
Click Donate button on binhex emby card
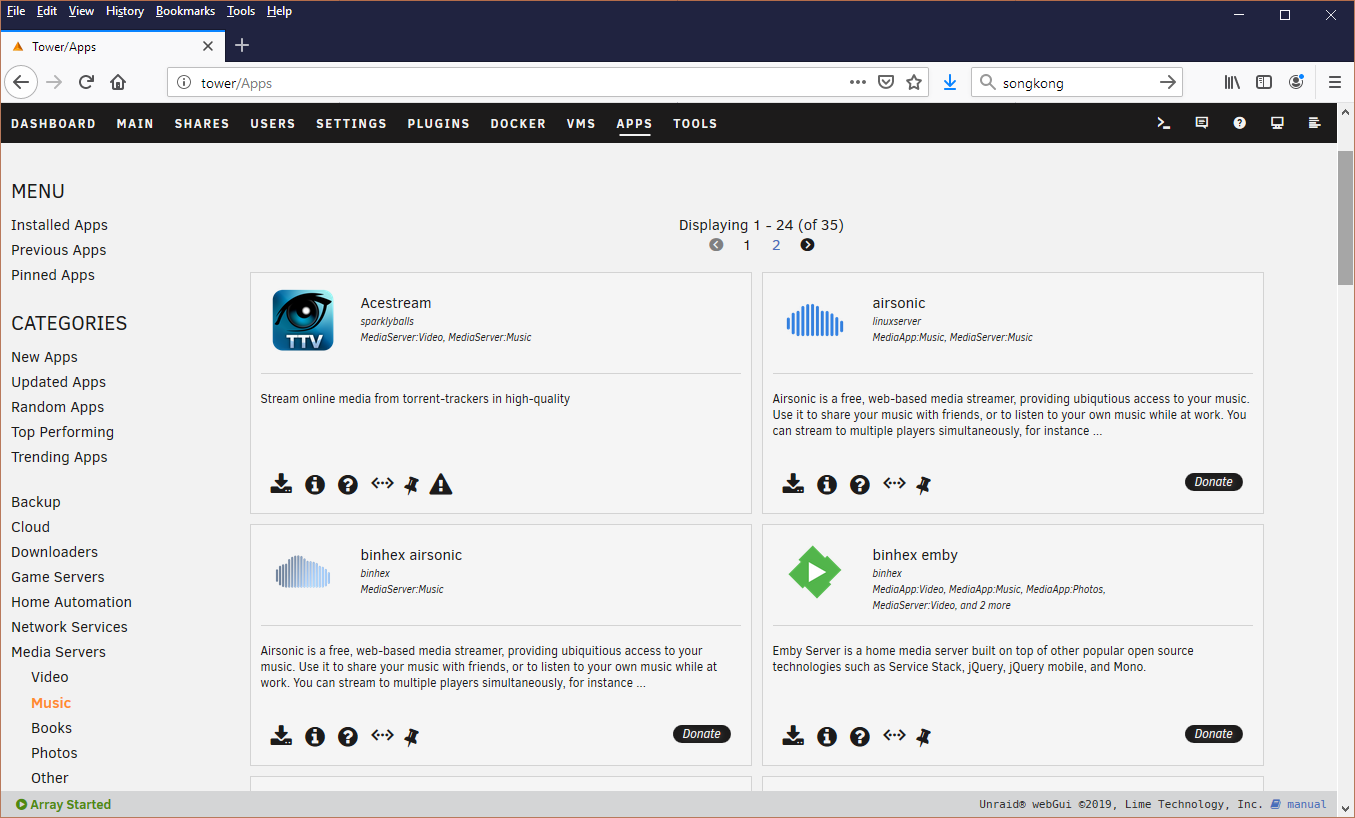pyautogui.click(x=1214, y=734)
